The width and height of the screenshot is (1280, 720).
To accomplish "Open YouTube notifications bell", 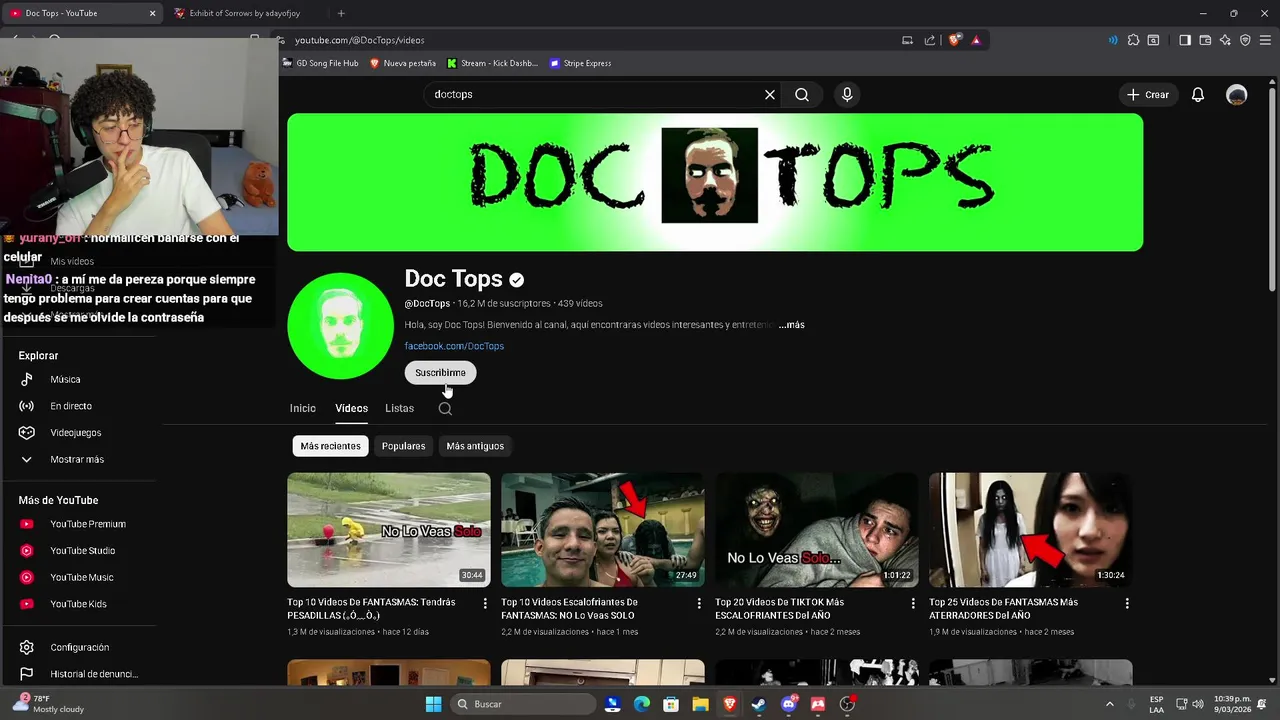I will 1197,95.
